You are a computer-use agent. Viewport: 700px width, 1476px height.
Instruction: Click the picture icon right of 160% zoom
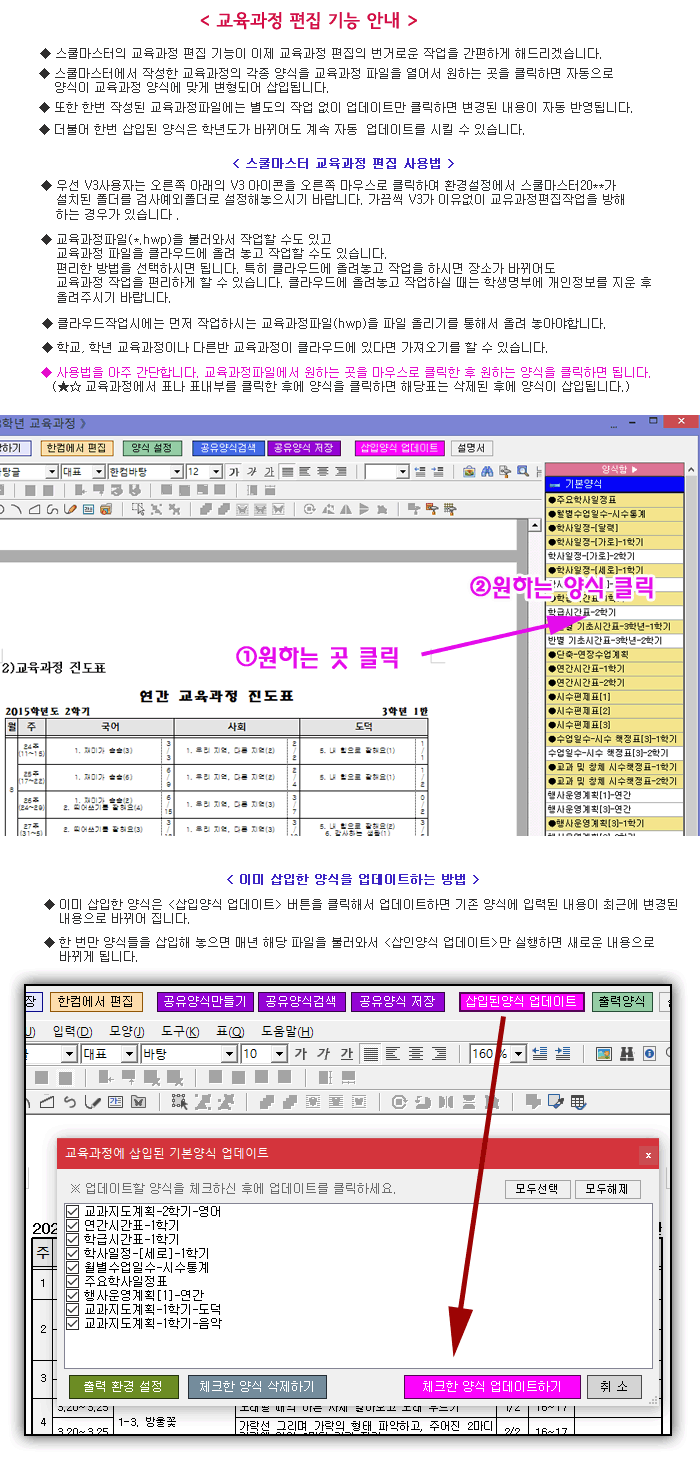point(603,1054)
